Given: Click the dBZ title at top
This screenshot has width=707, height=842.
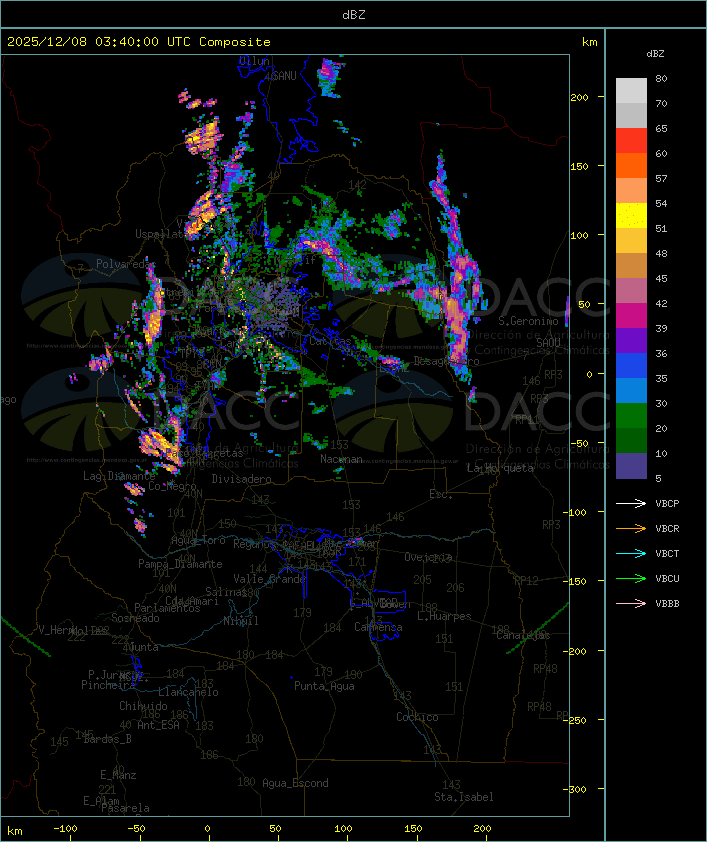Looking at the screenshot, I should point(354,15).
